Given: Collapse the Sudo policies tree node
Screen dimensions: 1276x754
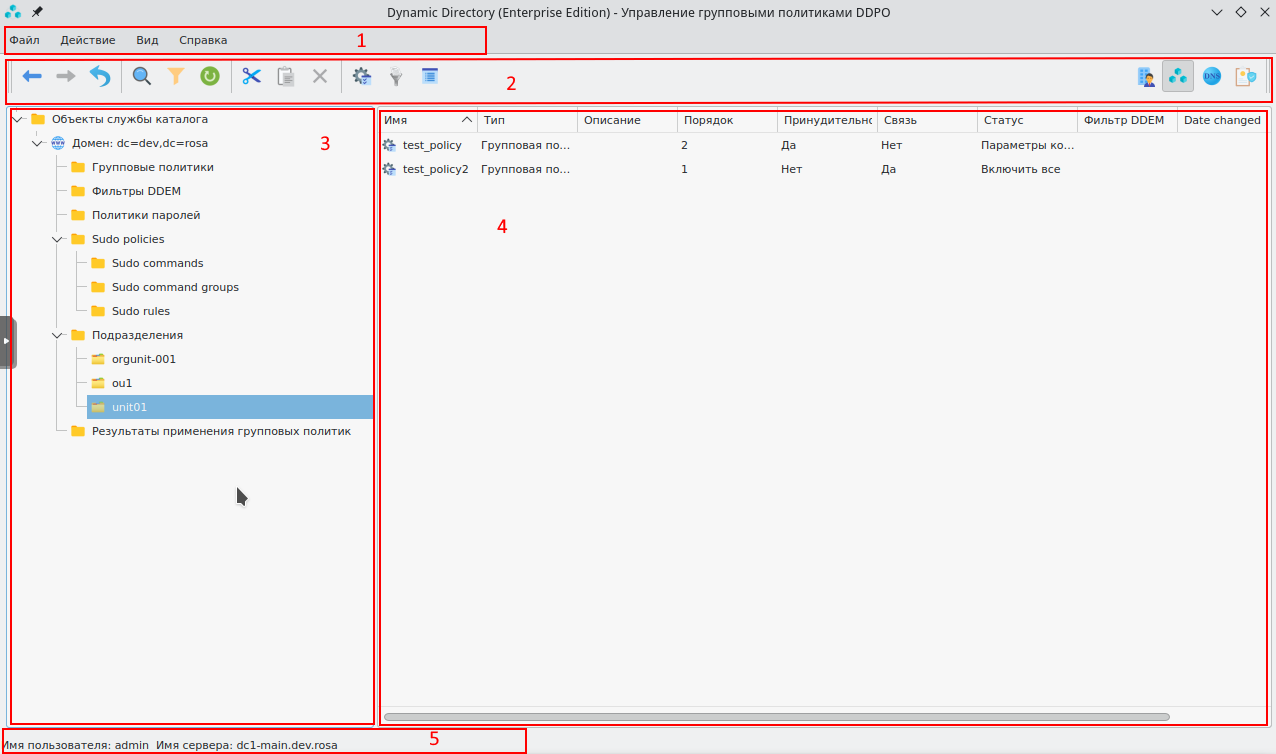Looking at the screenshot, I should click(x=58, y=239).
